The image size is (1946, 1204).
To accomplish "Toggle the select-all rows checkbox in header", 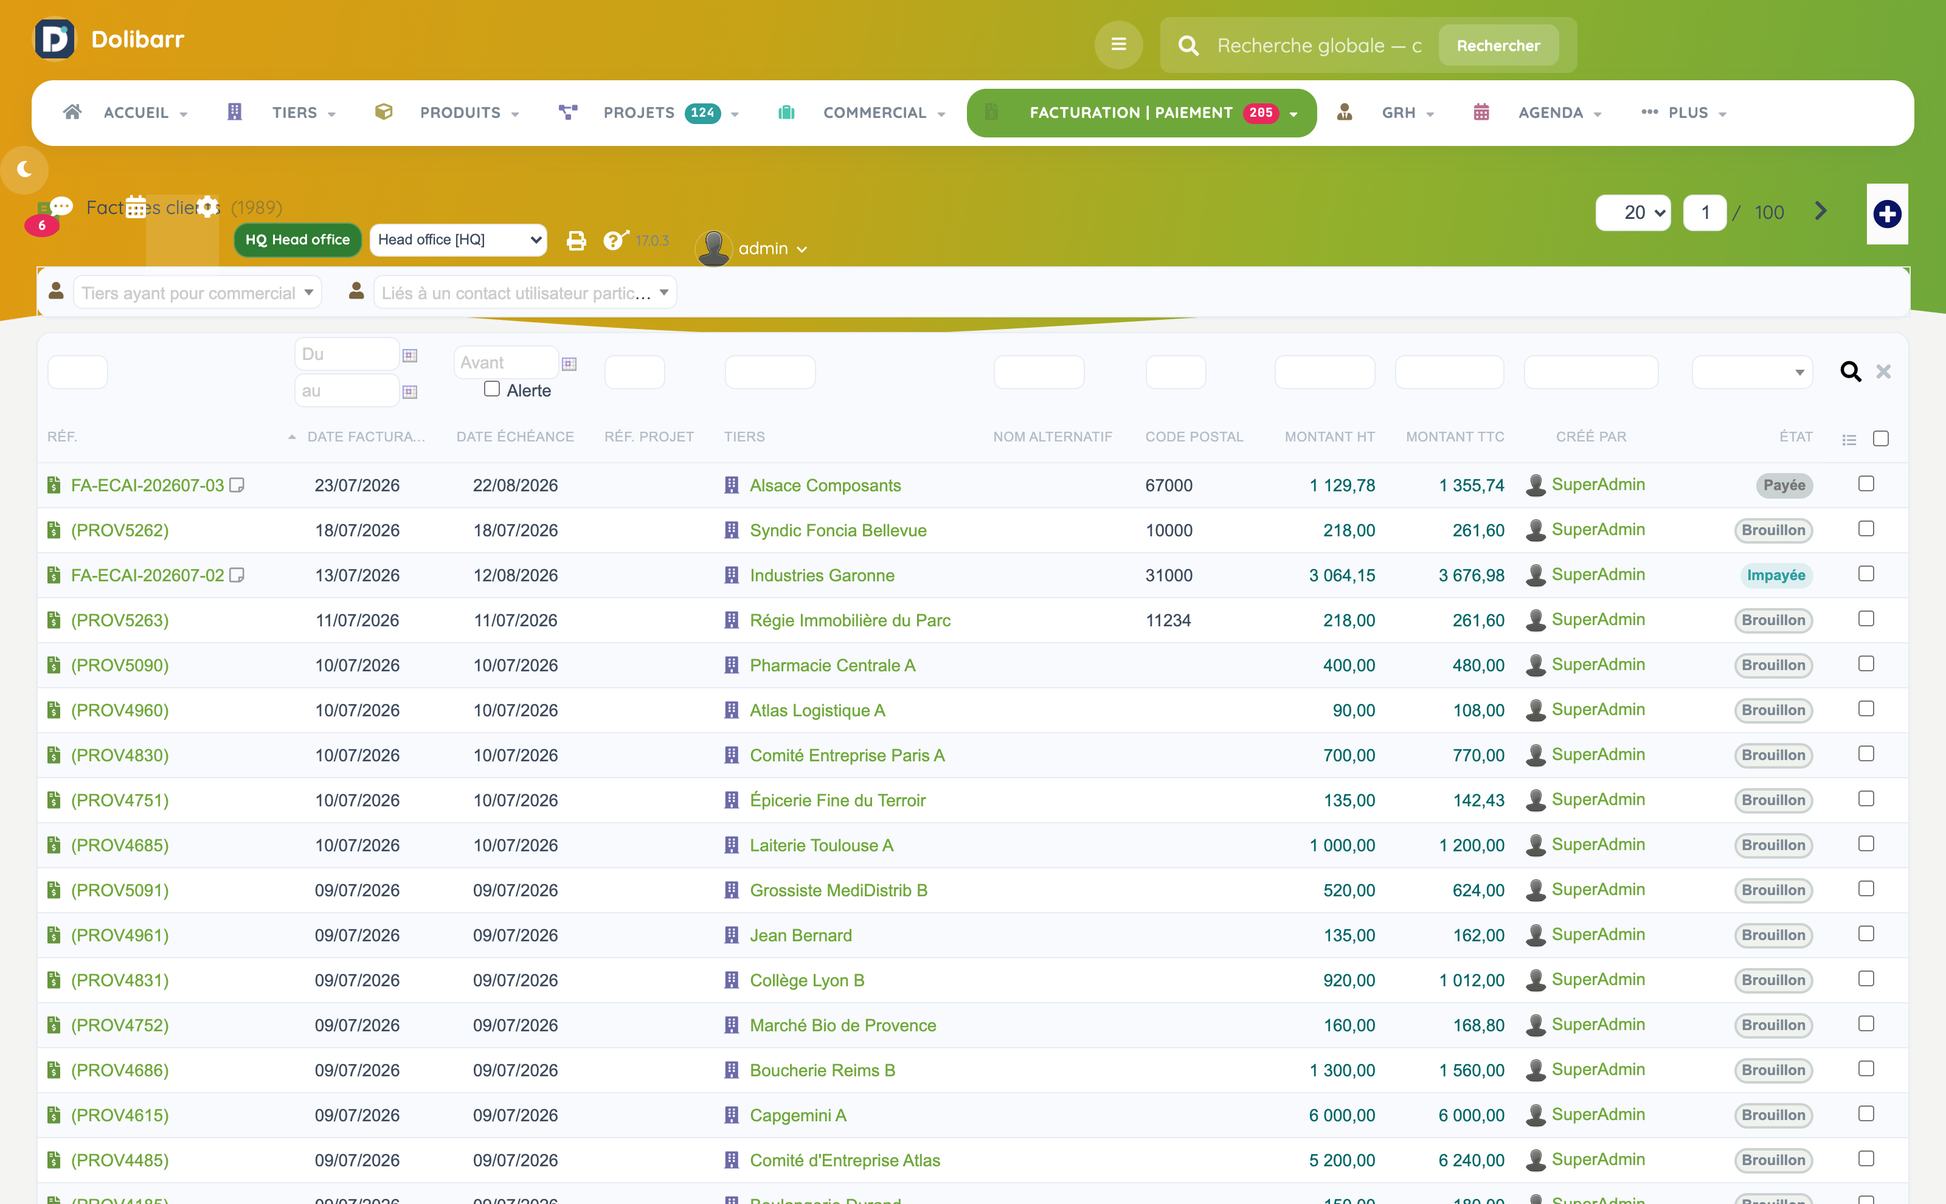I will [1880, 439].
